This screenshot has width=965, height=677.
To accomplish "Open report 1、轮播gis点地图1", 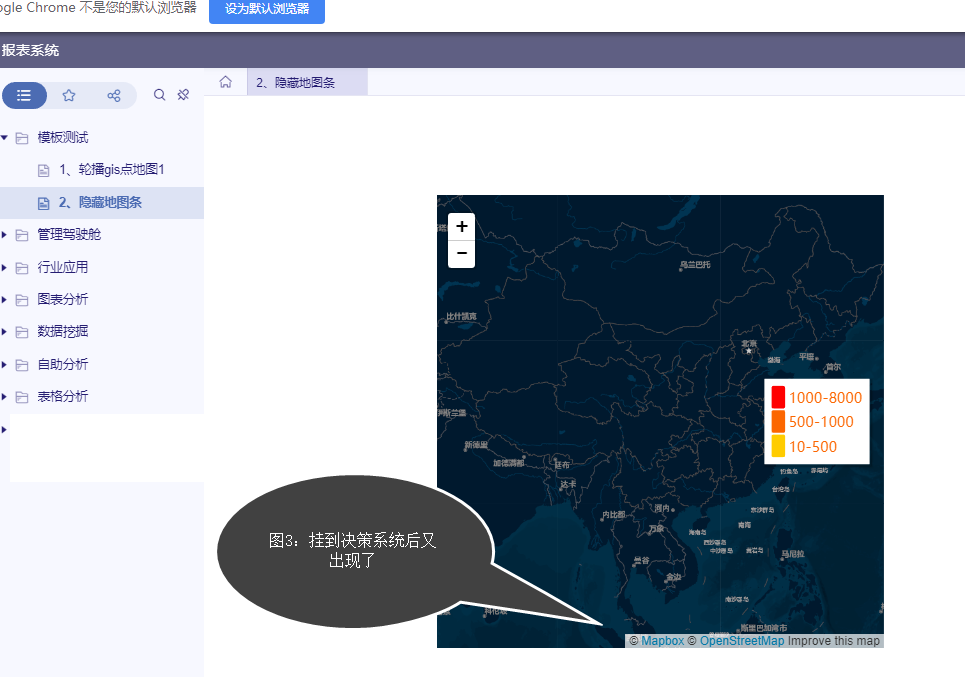I will pyautogui.click(x=111, y=170).
